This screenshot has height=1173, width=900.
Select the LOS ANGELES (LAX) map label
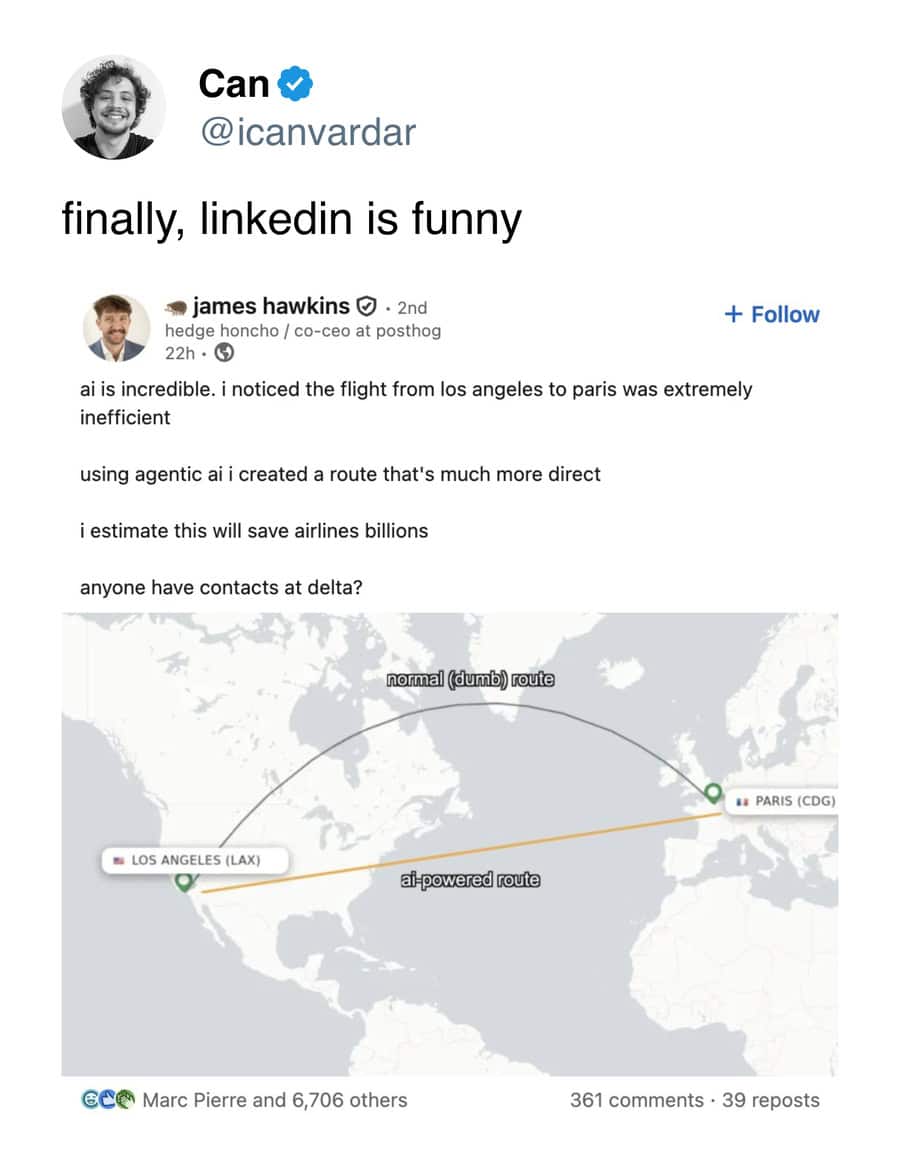(x=196, y=859)
